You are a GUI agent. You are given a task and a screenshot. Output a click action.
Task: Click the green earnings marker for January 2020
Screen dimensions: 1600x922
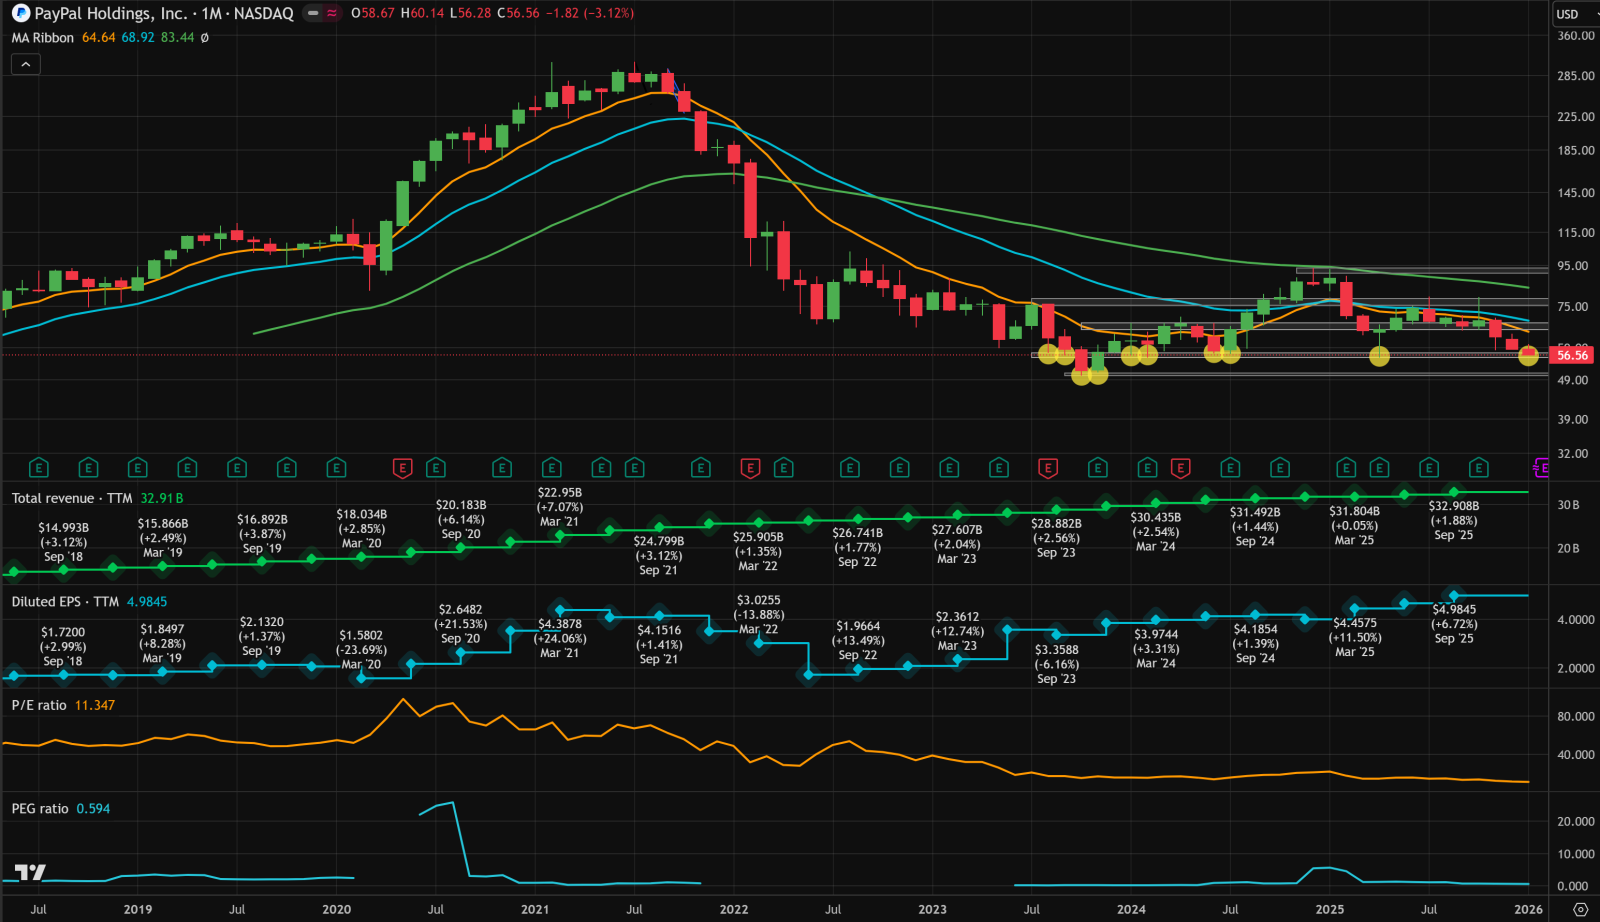336,468
